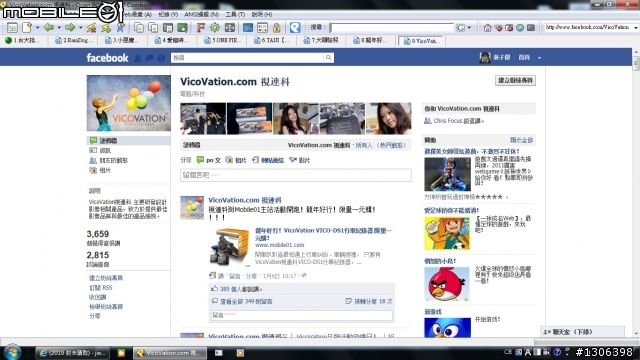Click the 首頁 home link in header
The image size is (640, 360).
tap(524, 58)
